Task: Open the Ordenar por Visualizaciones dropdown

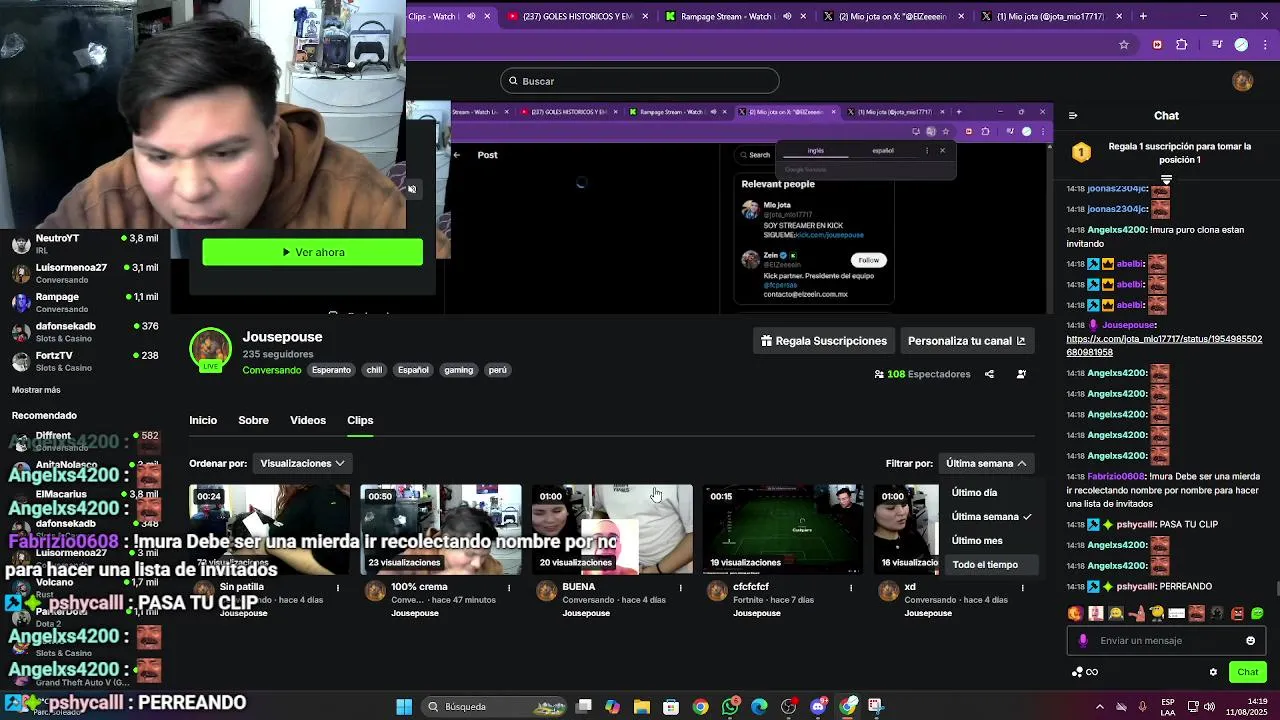Action: (x=302, y=463)
